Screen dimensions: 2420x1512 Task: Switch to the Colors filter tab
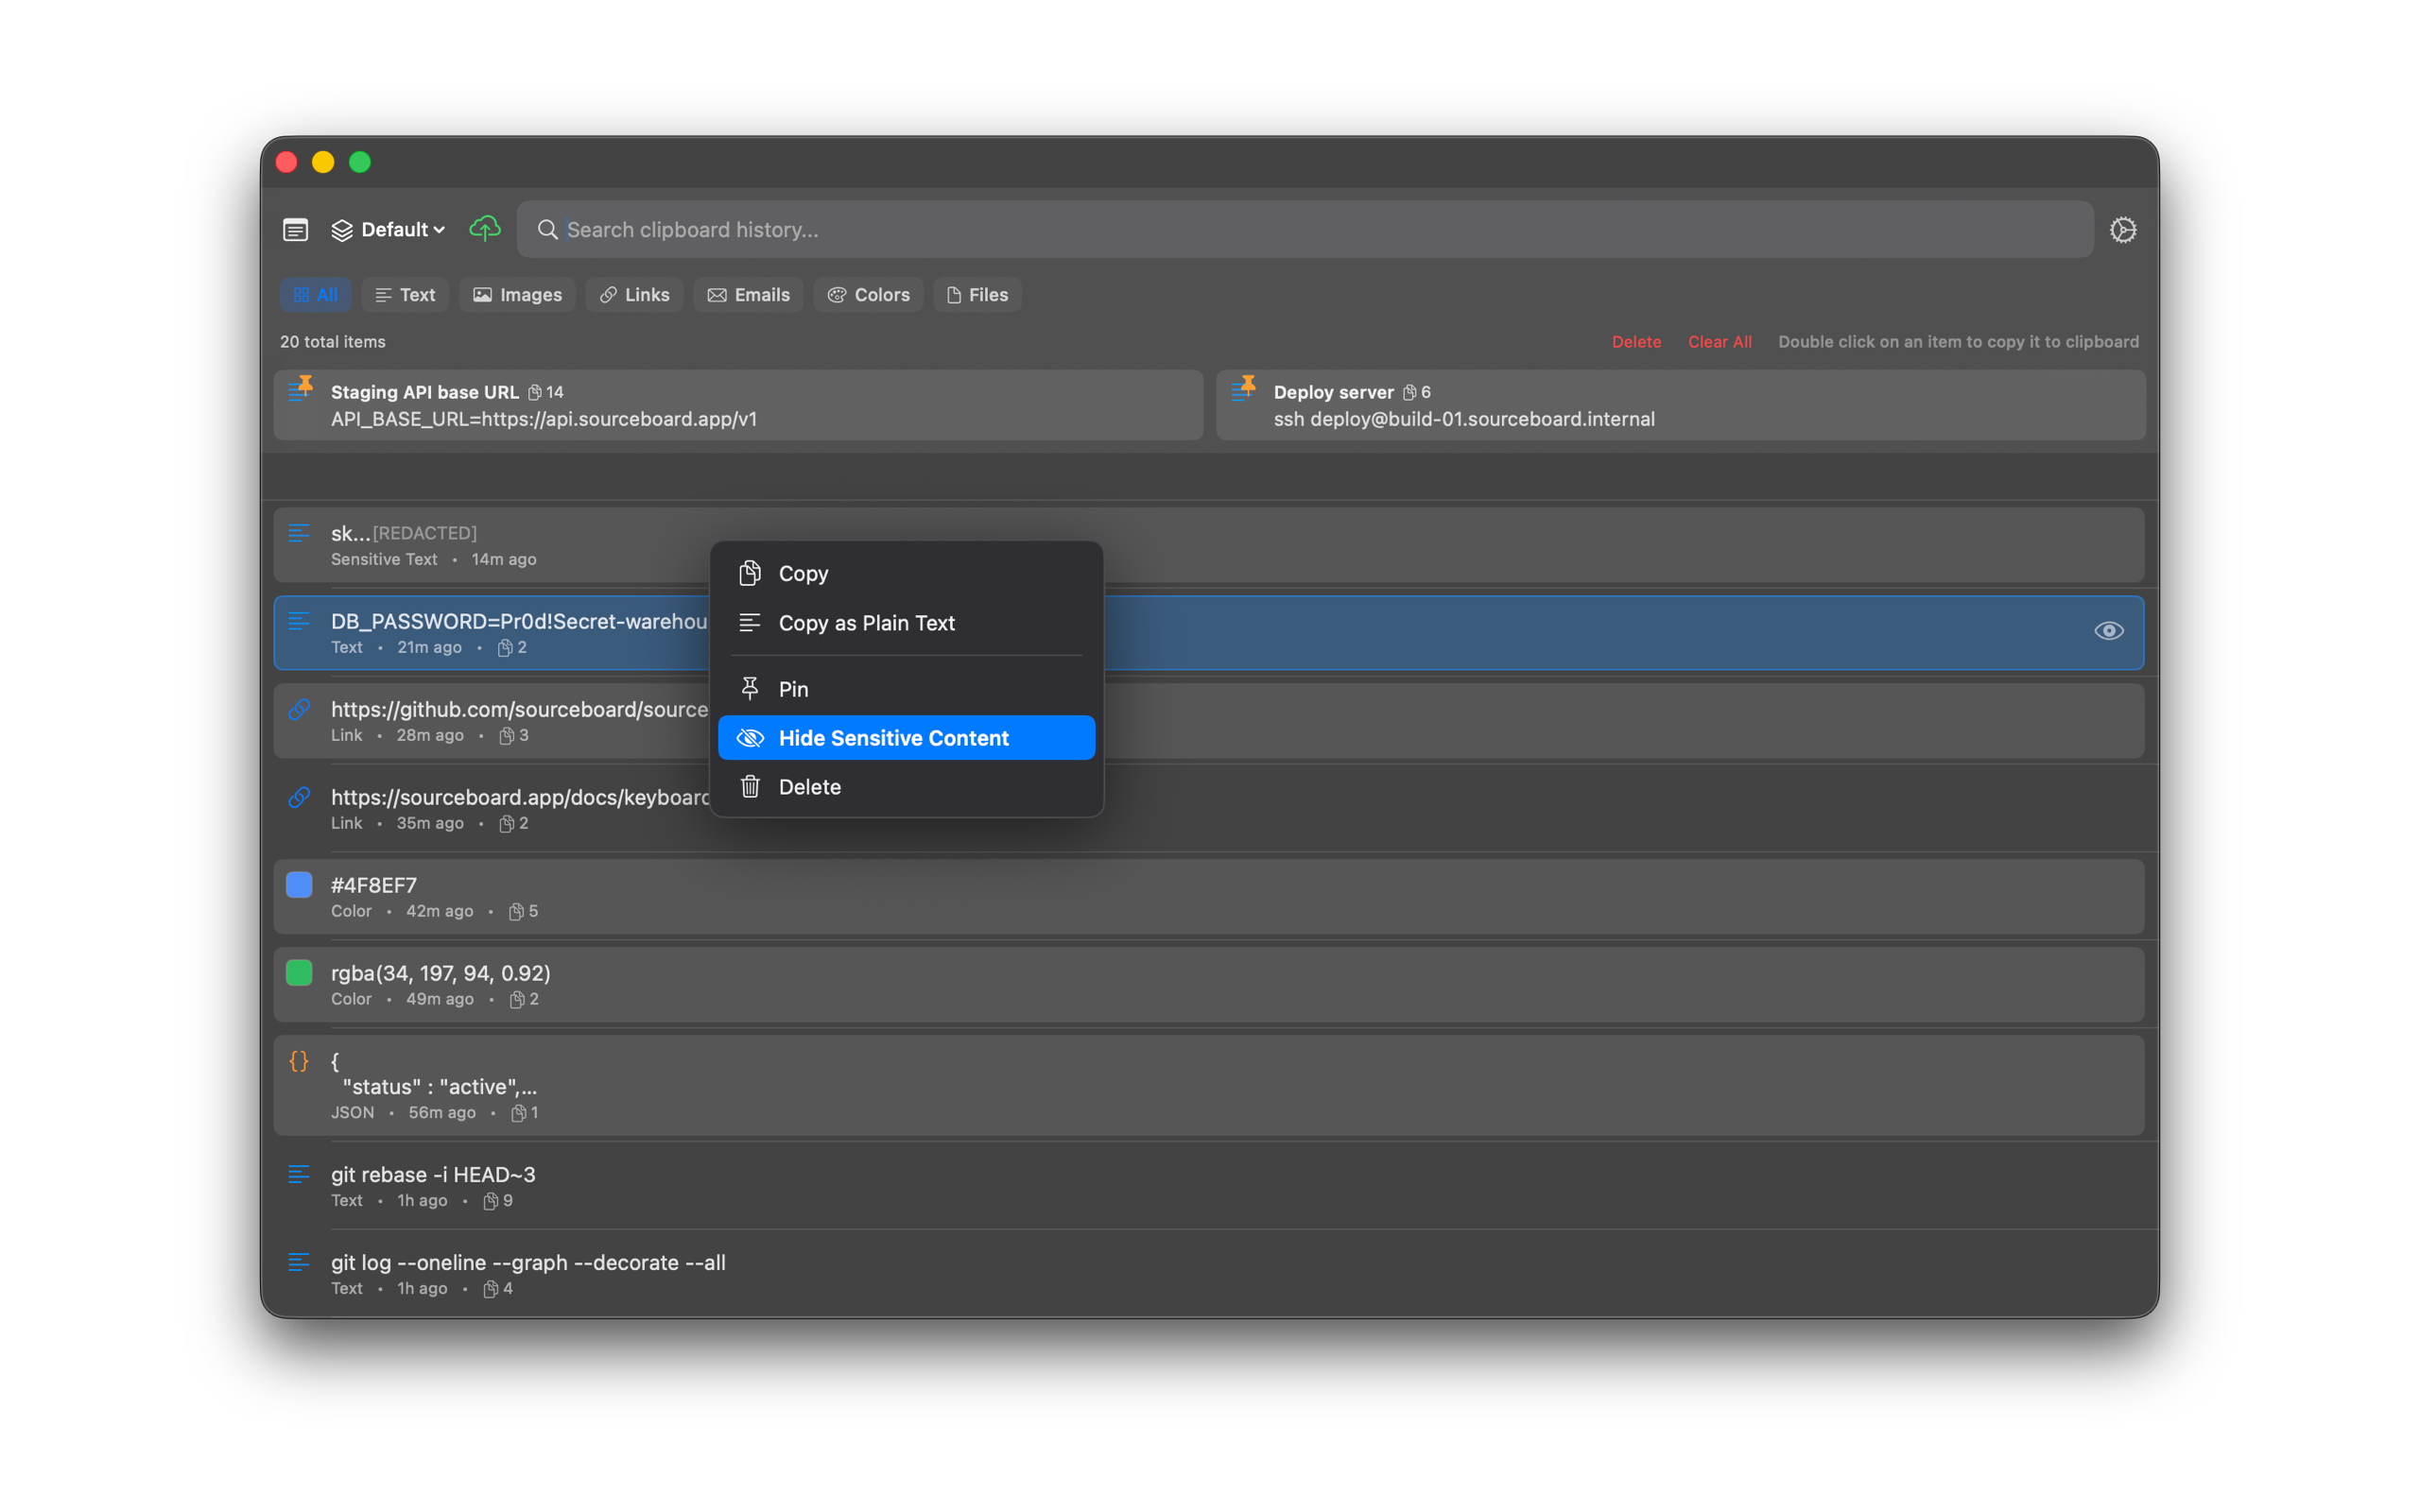click(868, 295)
